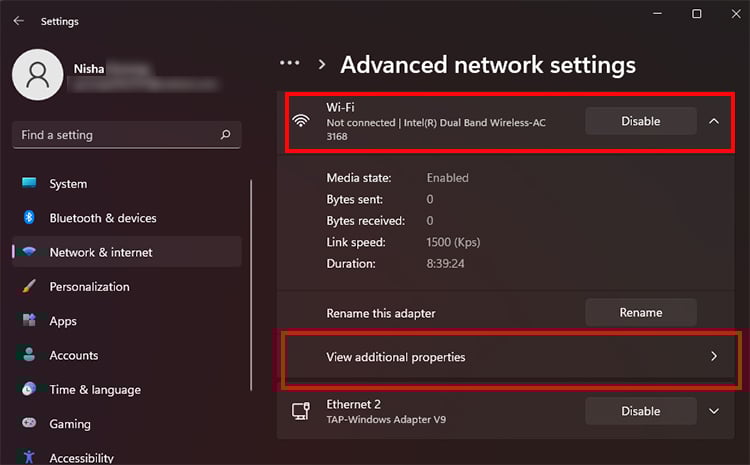
Task: Open the breadcrumb ellipsis menu
Action: click(290, 63)
